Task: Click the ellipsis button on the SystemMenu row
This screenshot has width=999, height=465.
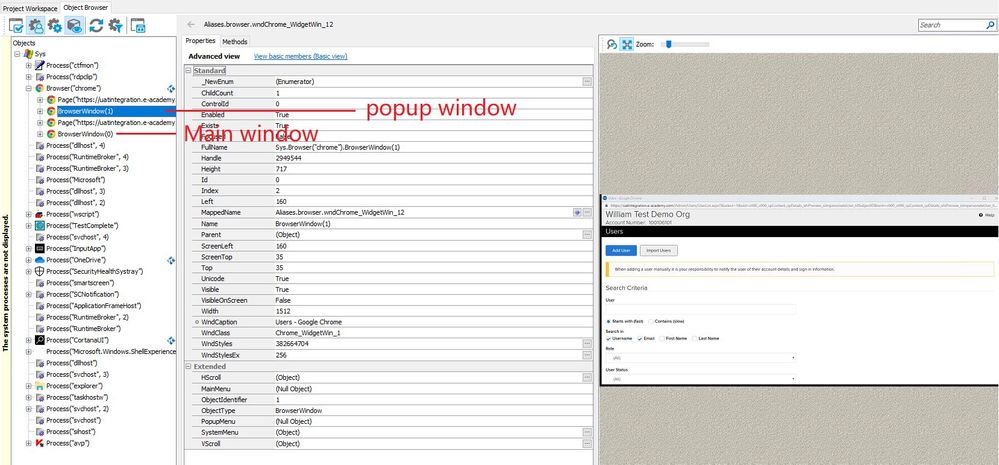Action: click(587, 433)
